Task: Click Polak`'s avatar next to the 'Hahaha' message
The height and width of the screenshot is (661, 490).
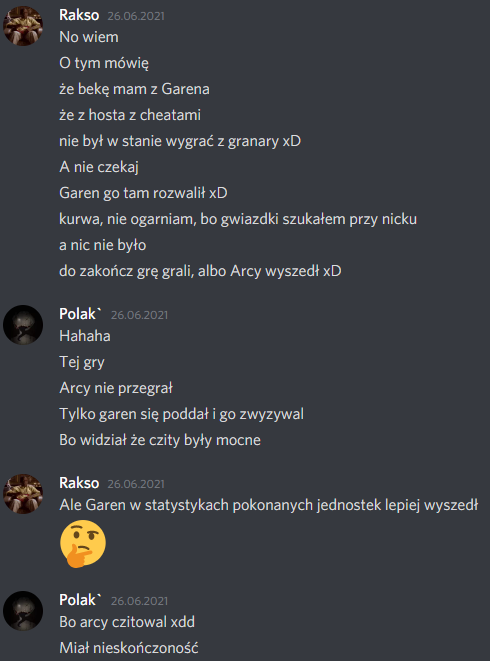Action: tap(23, 325)
